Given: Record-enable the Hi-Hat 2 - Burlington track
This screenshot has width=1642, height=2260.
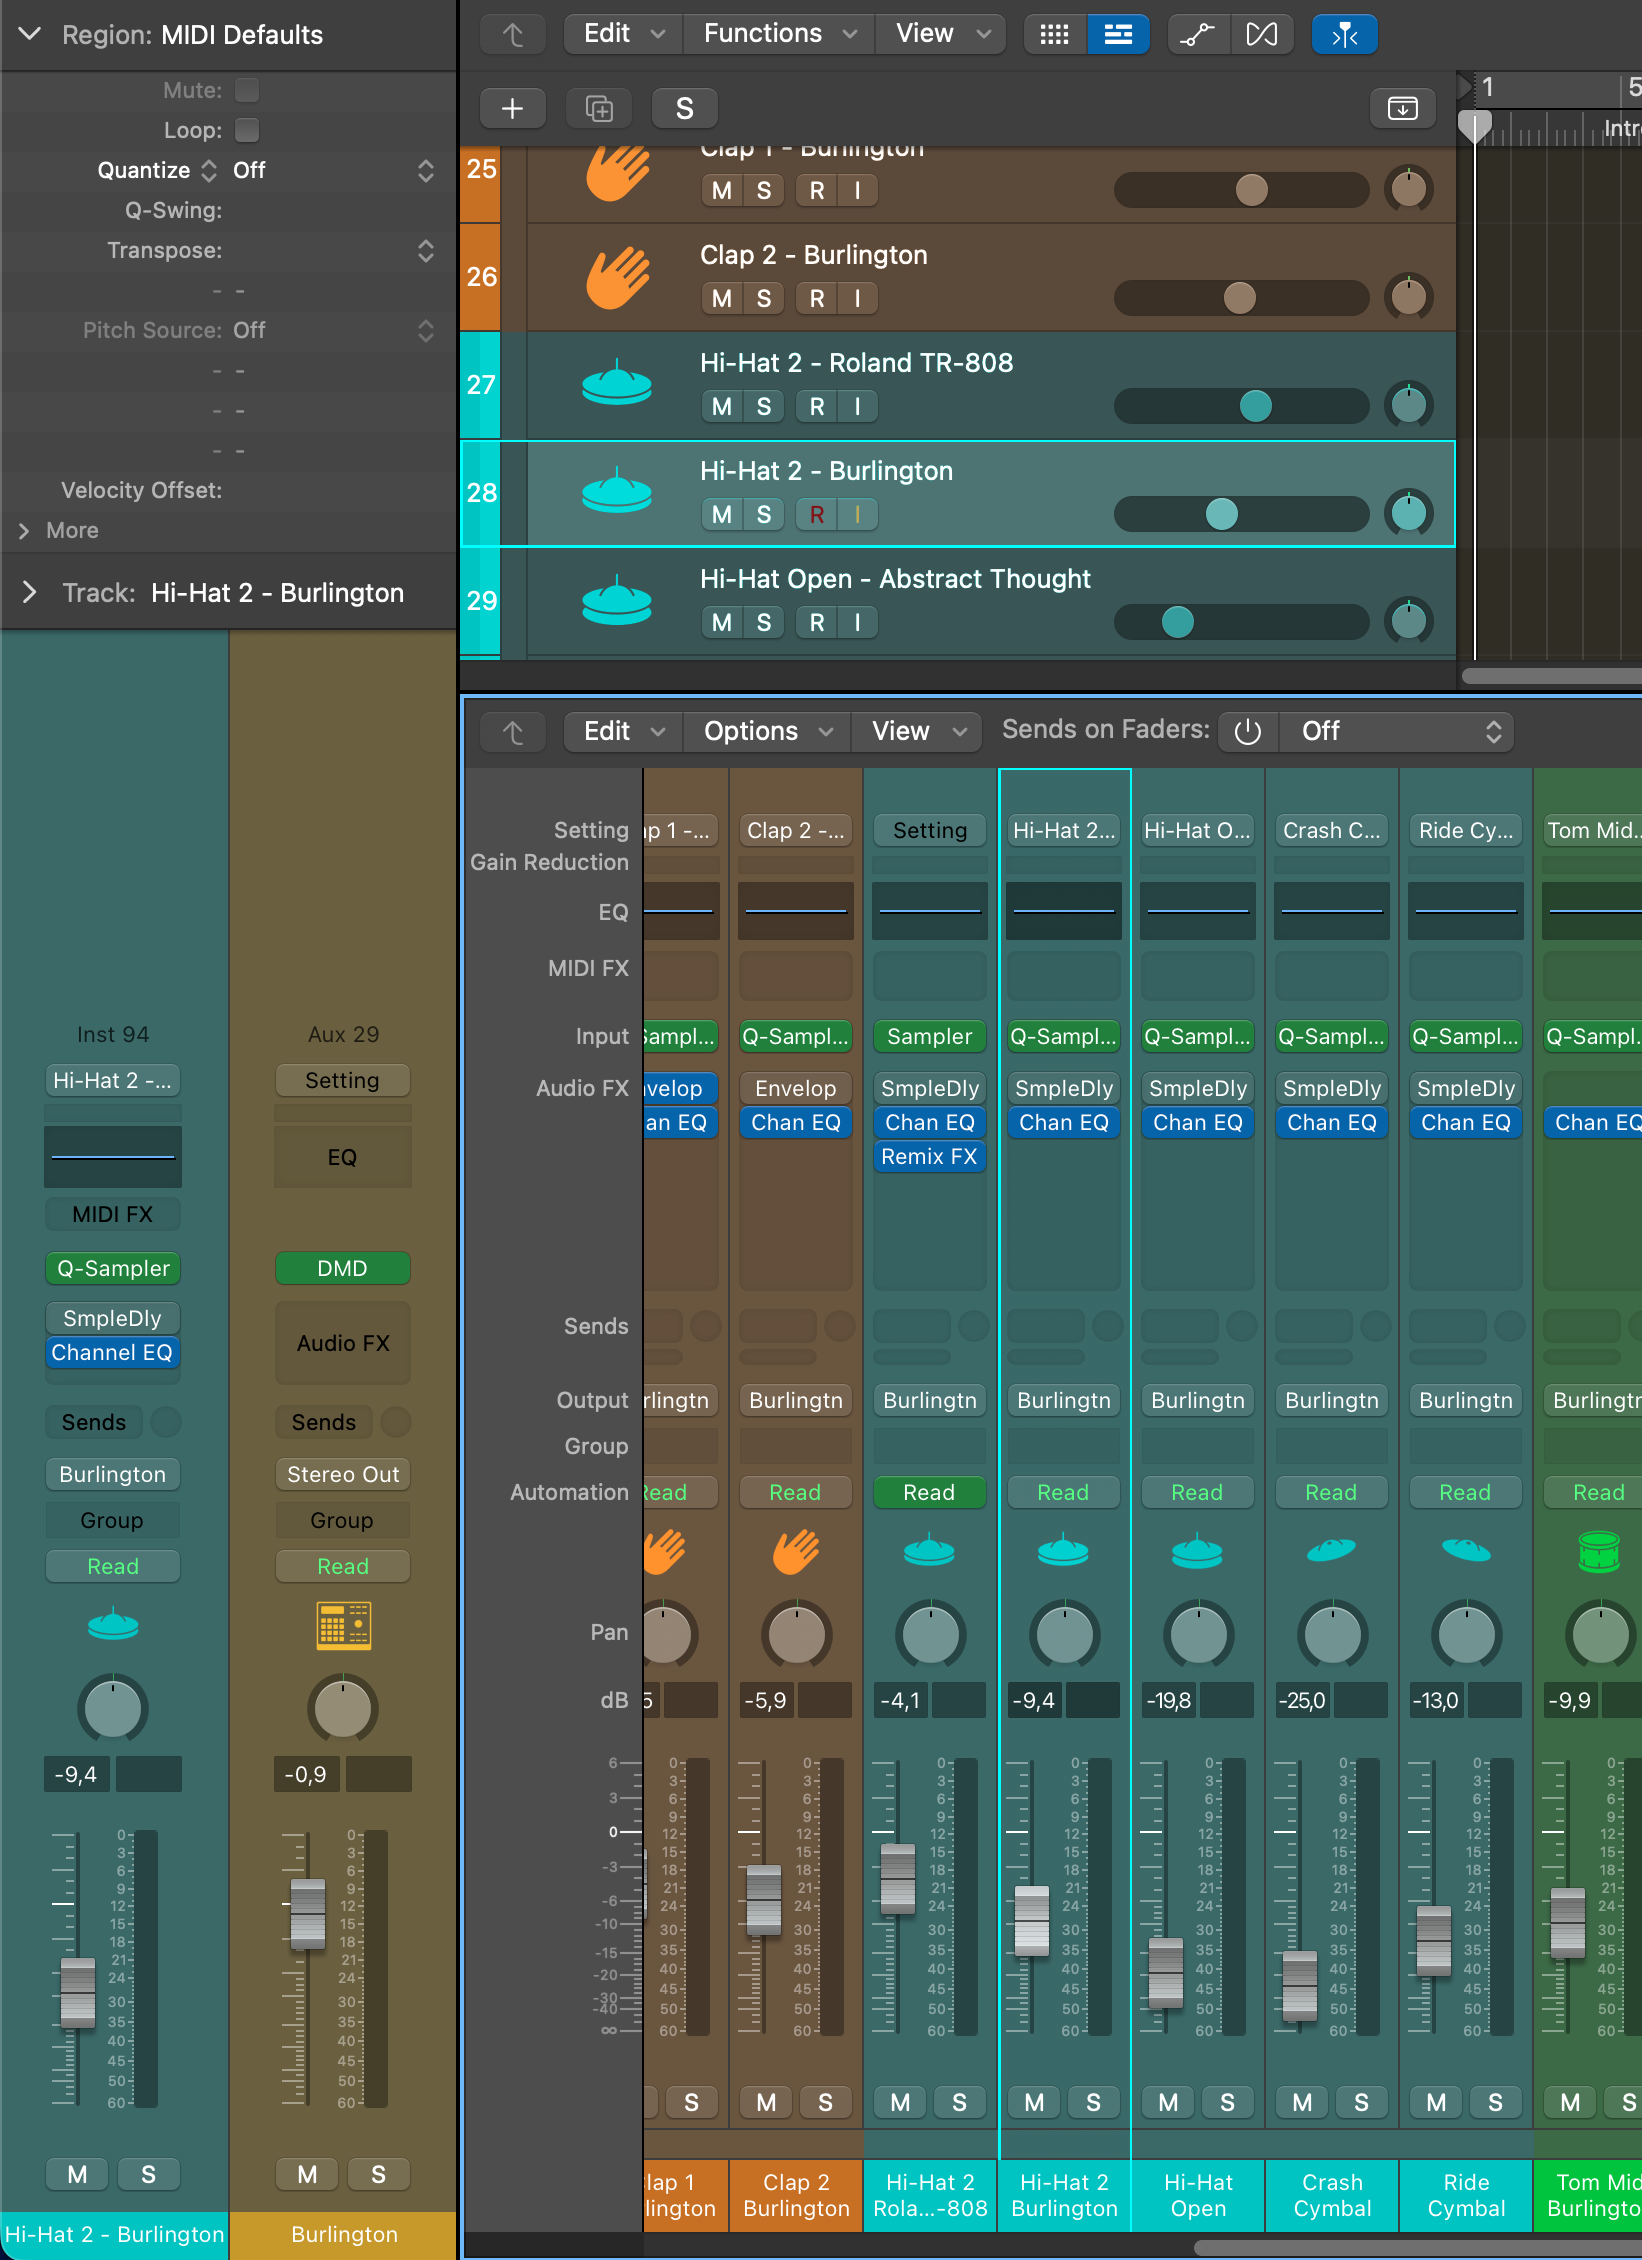Looking at the screenshot, I should coord(816,514).
